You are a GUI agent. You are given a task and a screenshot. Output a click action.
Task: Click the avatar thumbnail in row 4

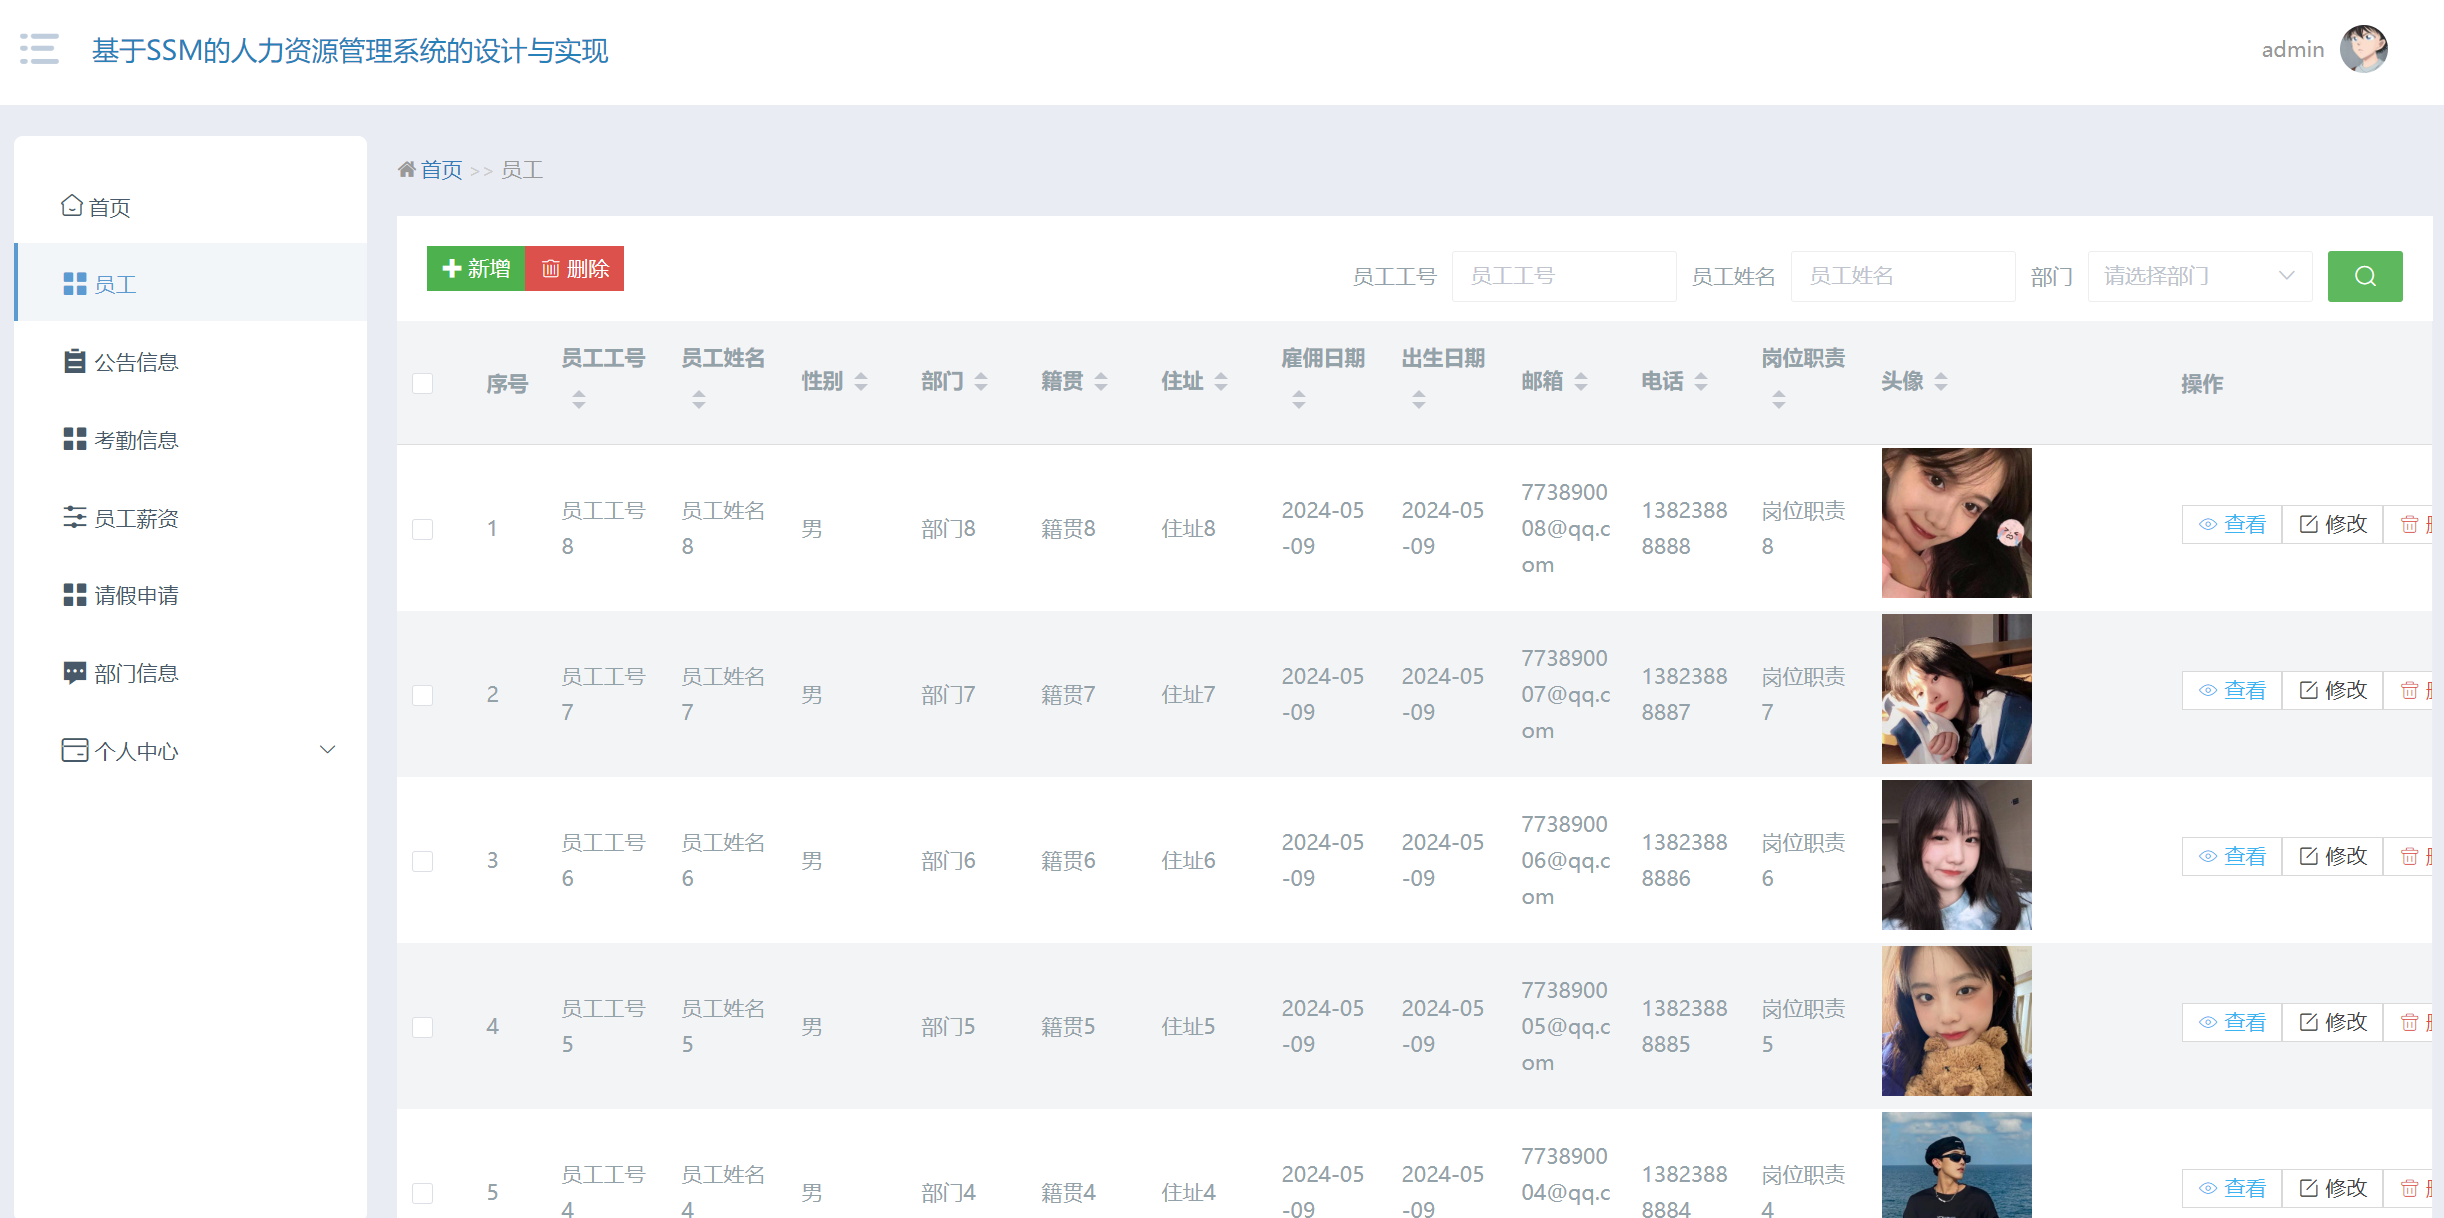[x=1956, y=1021]
